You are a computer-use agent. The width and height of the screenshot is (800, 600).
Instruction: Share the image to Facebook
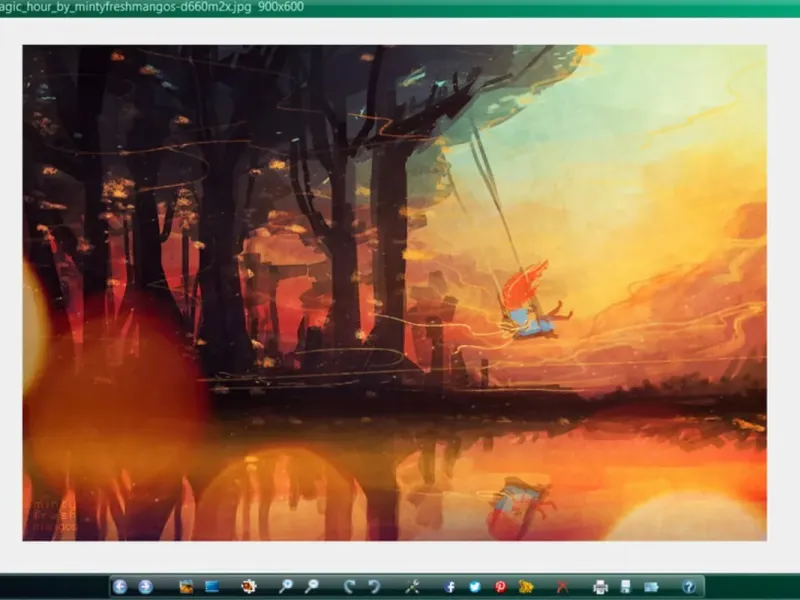tap(449, 587)
